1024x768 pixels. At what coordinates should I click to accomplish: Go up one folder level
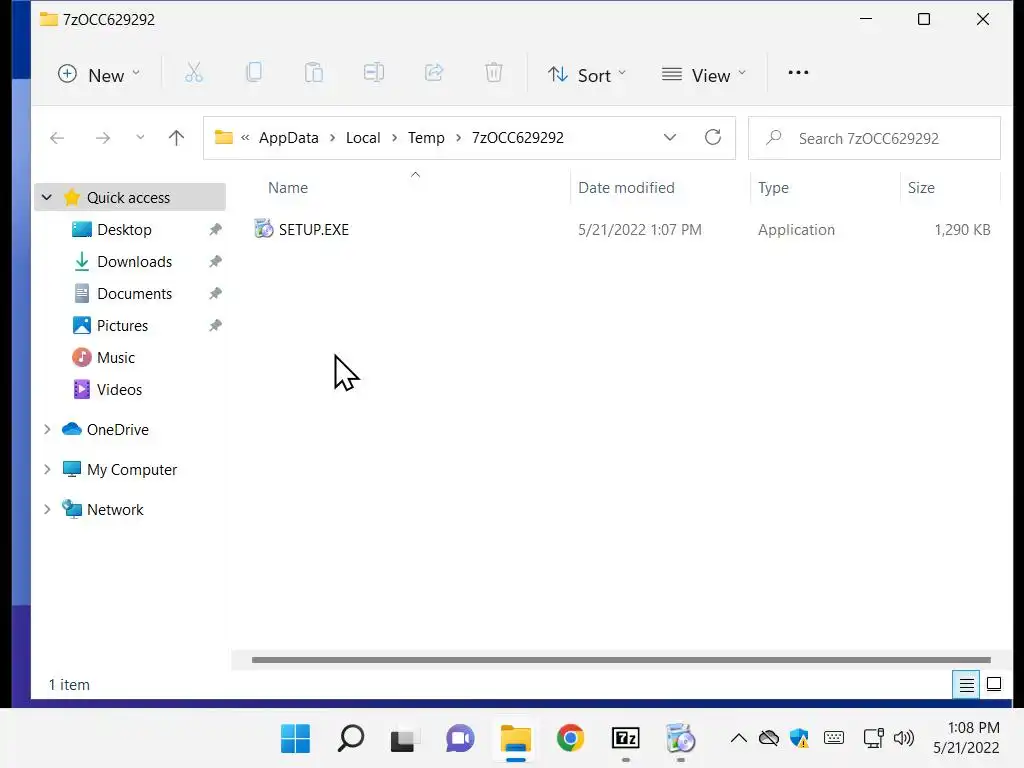[176, 138]
